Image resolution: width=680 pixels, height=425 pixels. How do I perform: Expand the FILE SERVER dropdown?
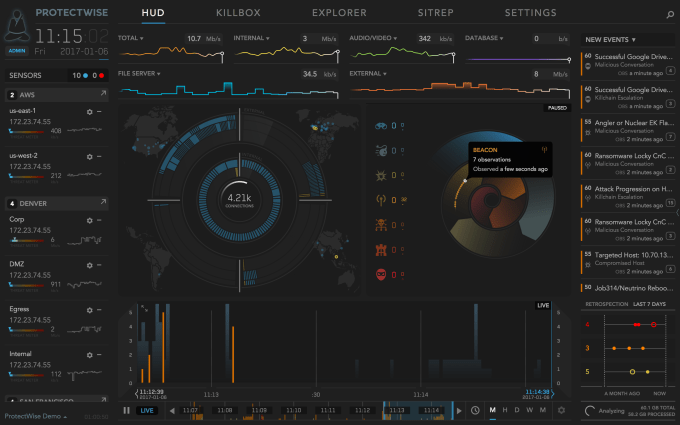[x=139, y=74]
